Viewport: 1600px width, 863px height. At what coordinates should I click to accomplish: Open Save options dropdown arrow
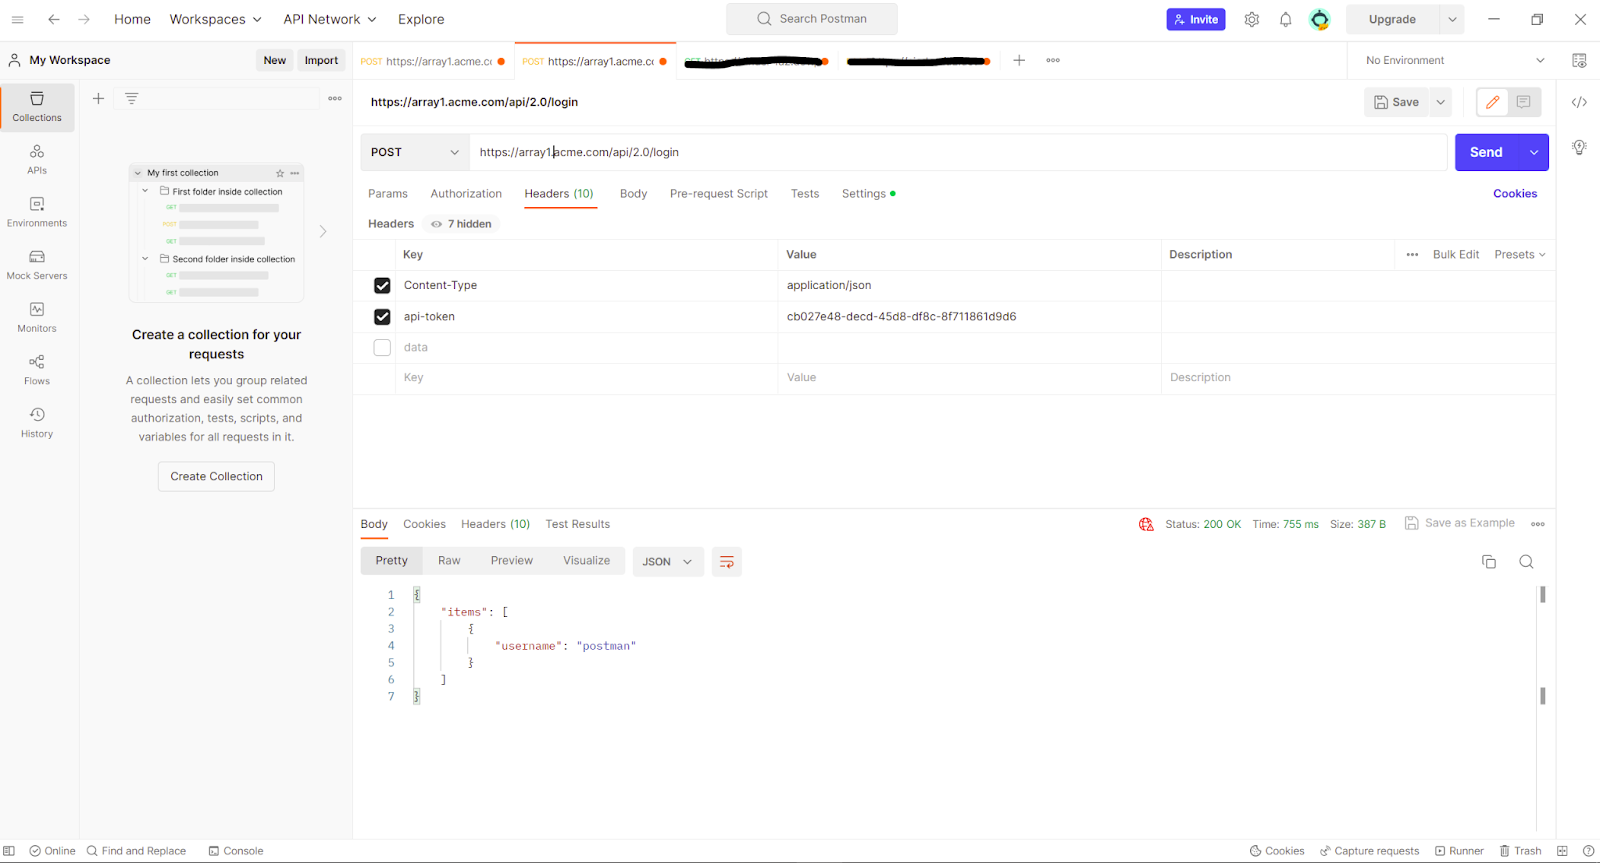(1441, 102)
